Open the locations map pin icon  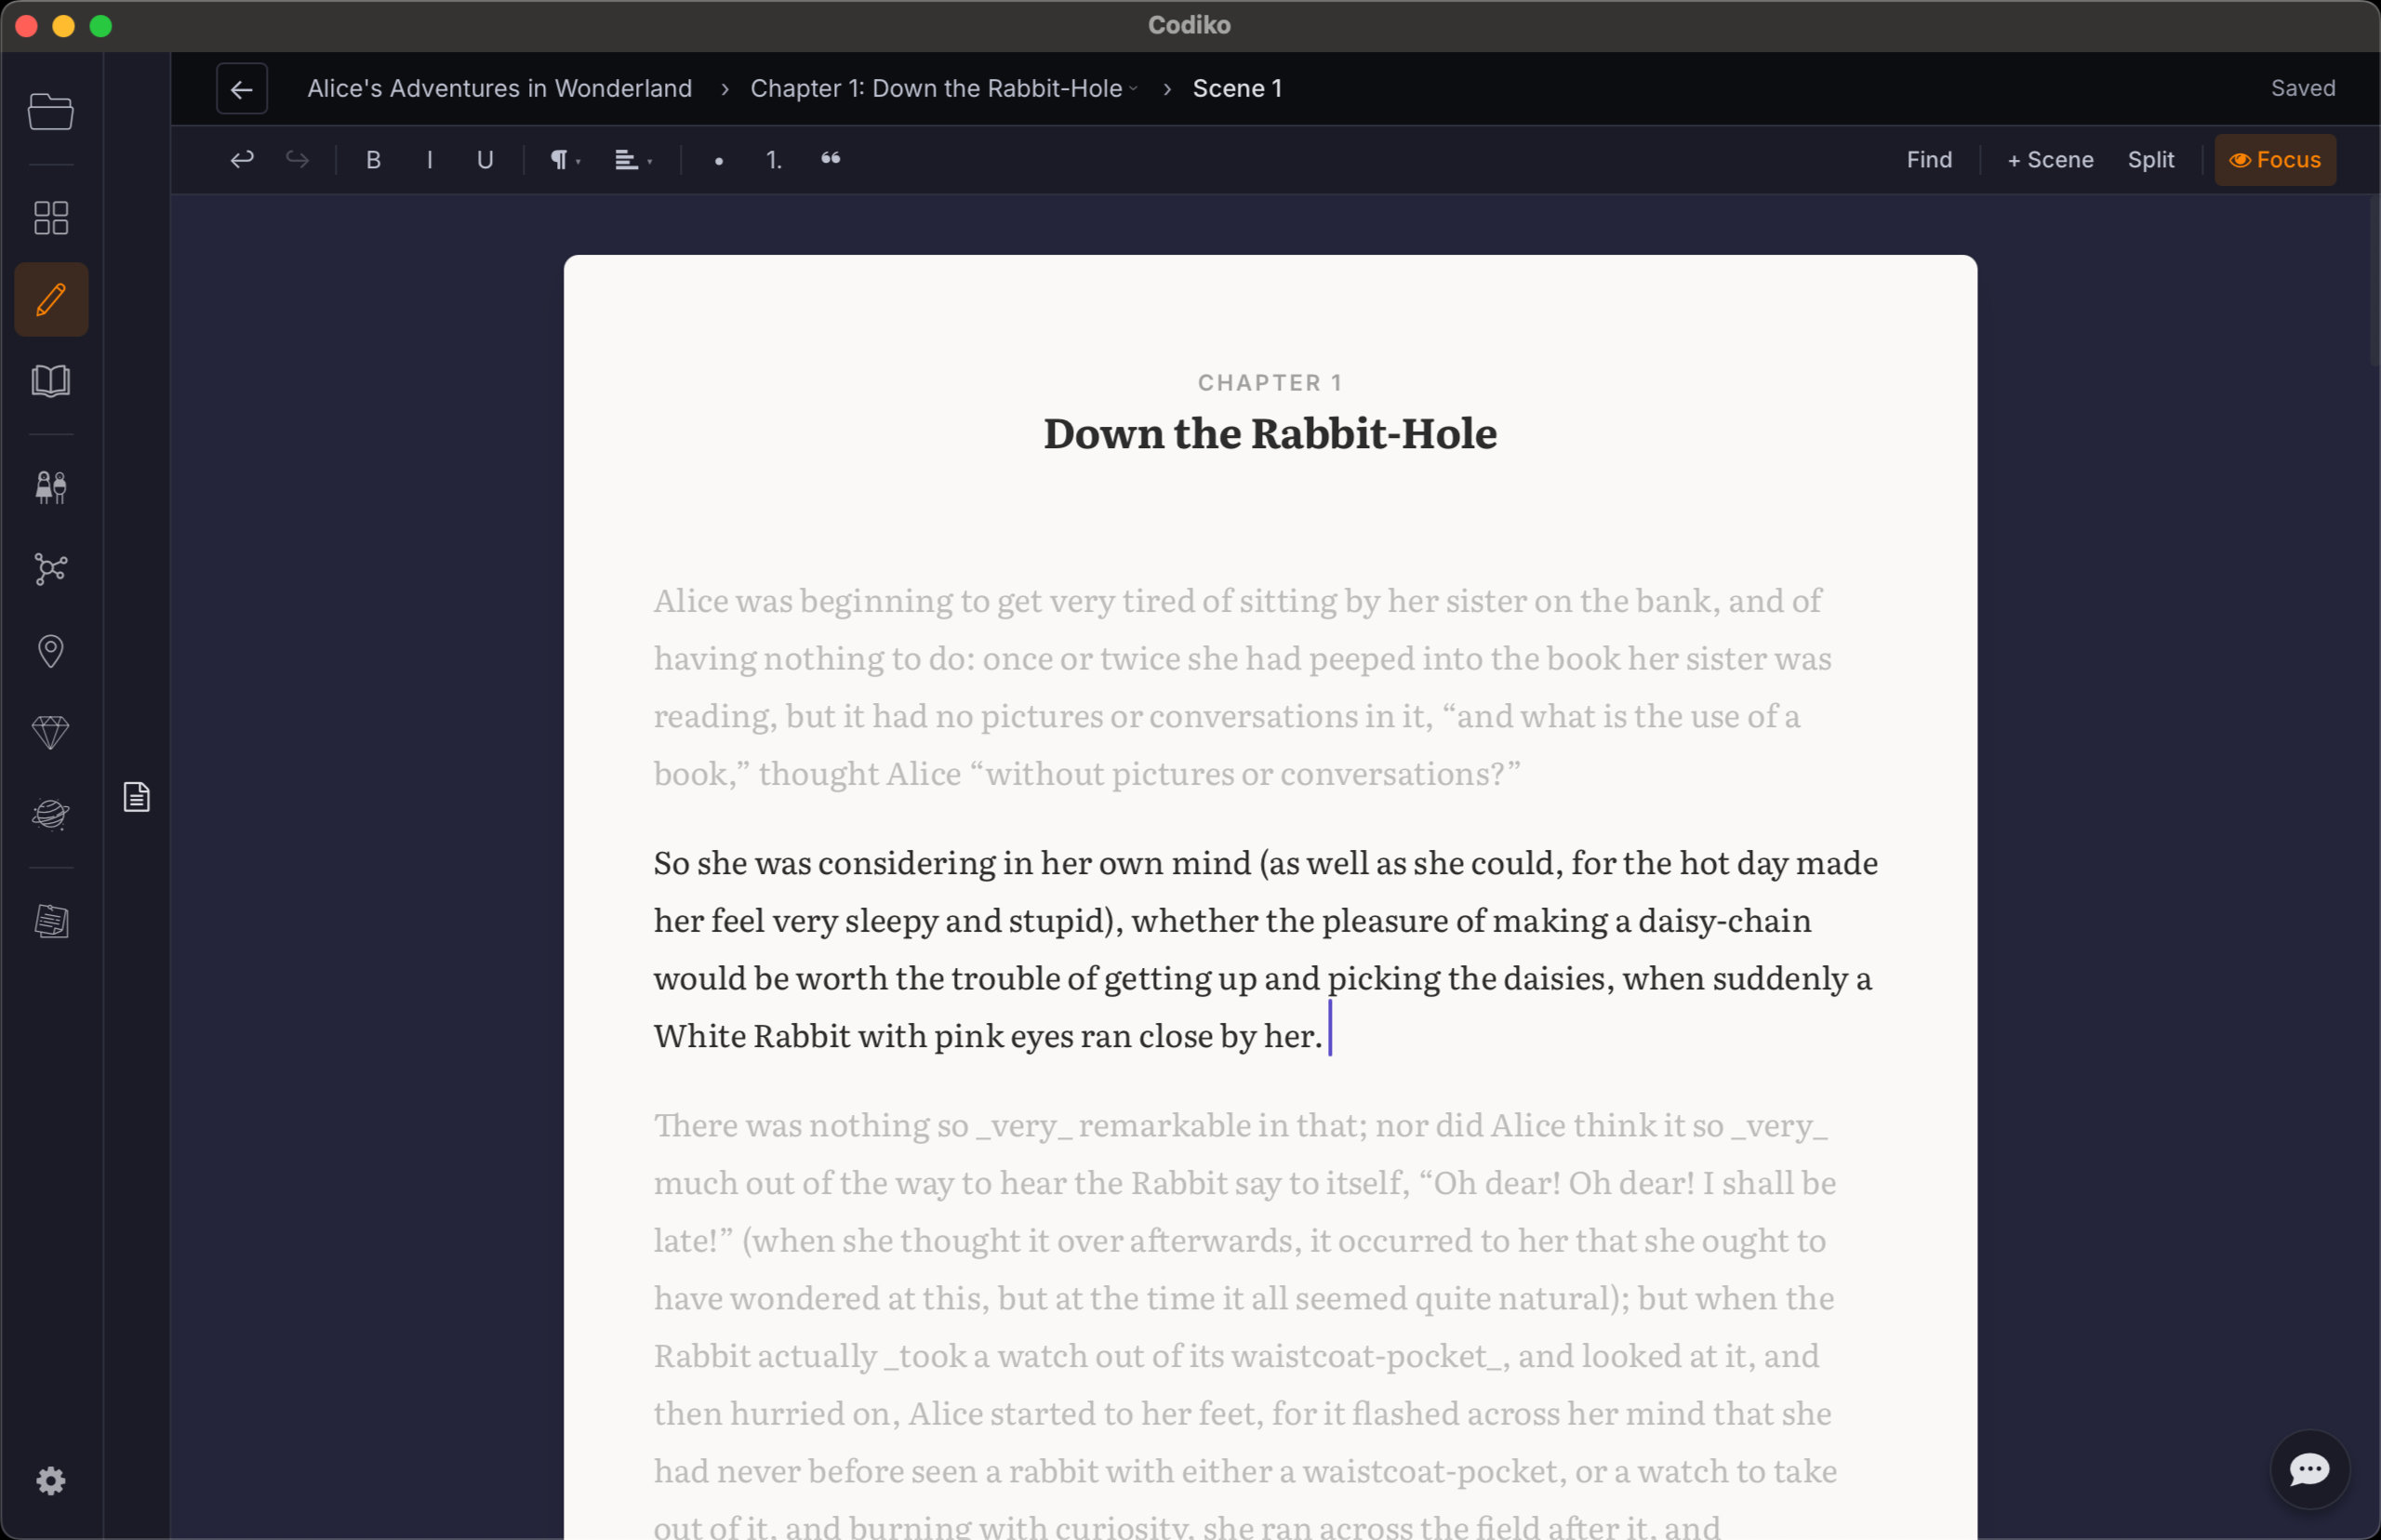click(51, 651)
